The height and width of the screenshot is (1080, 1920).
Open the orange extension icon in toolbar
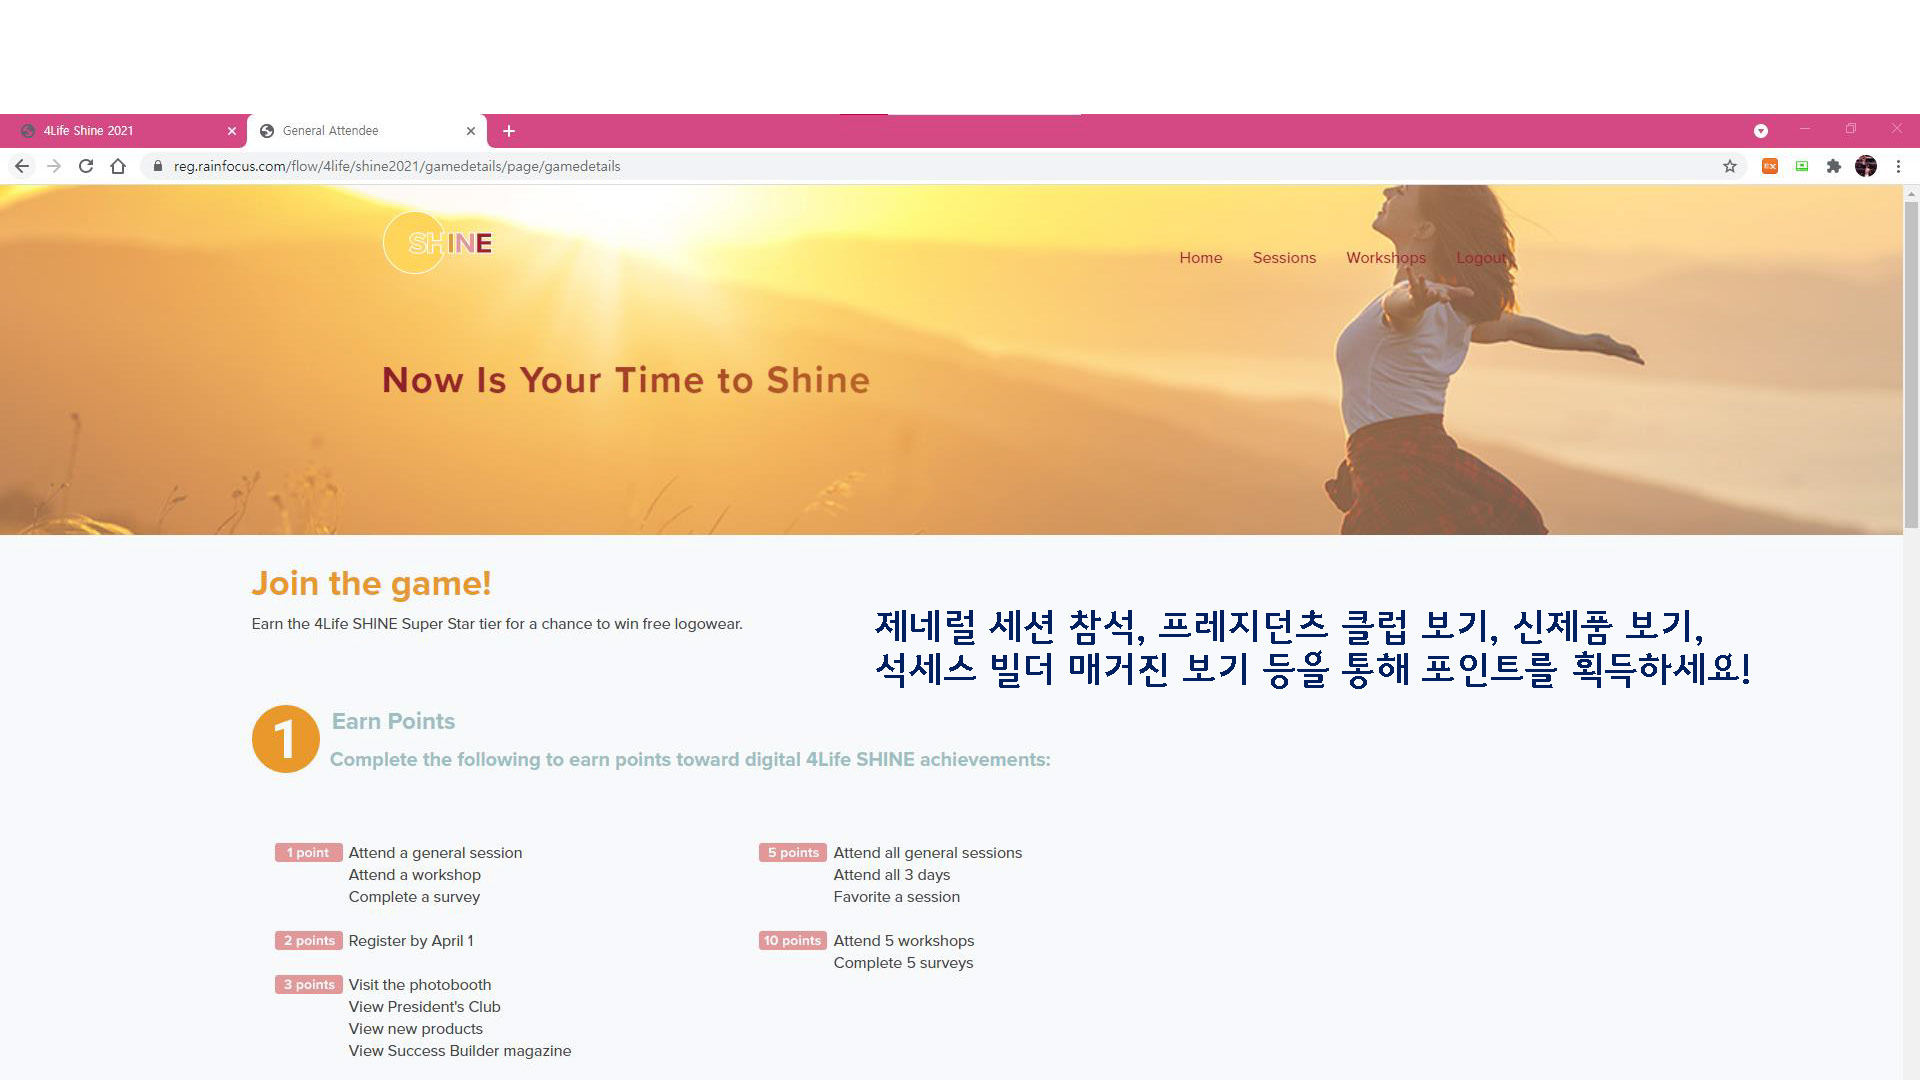coord(1770,166)
